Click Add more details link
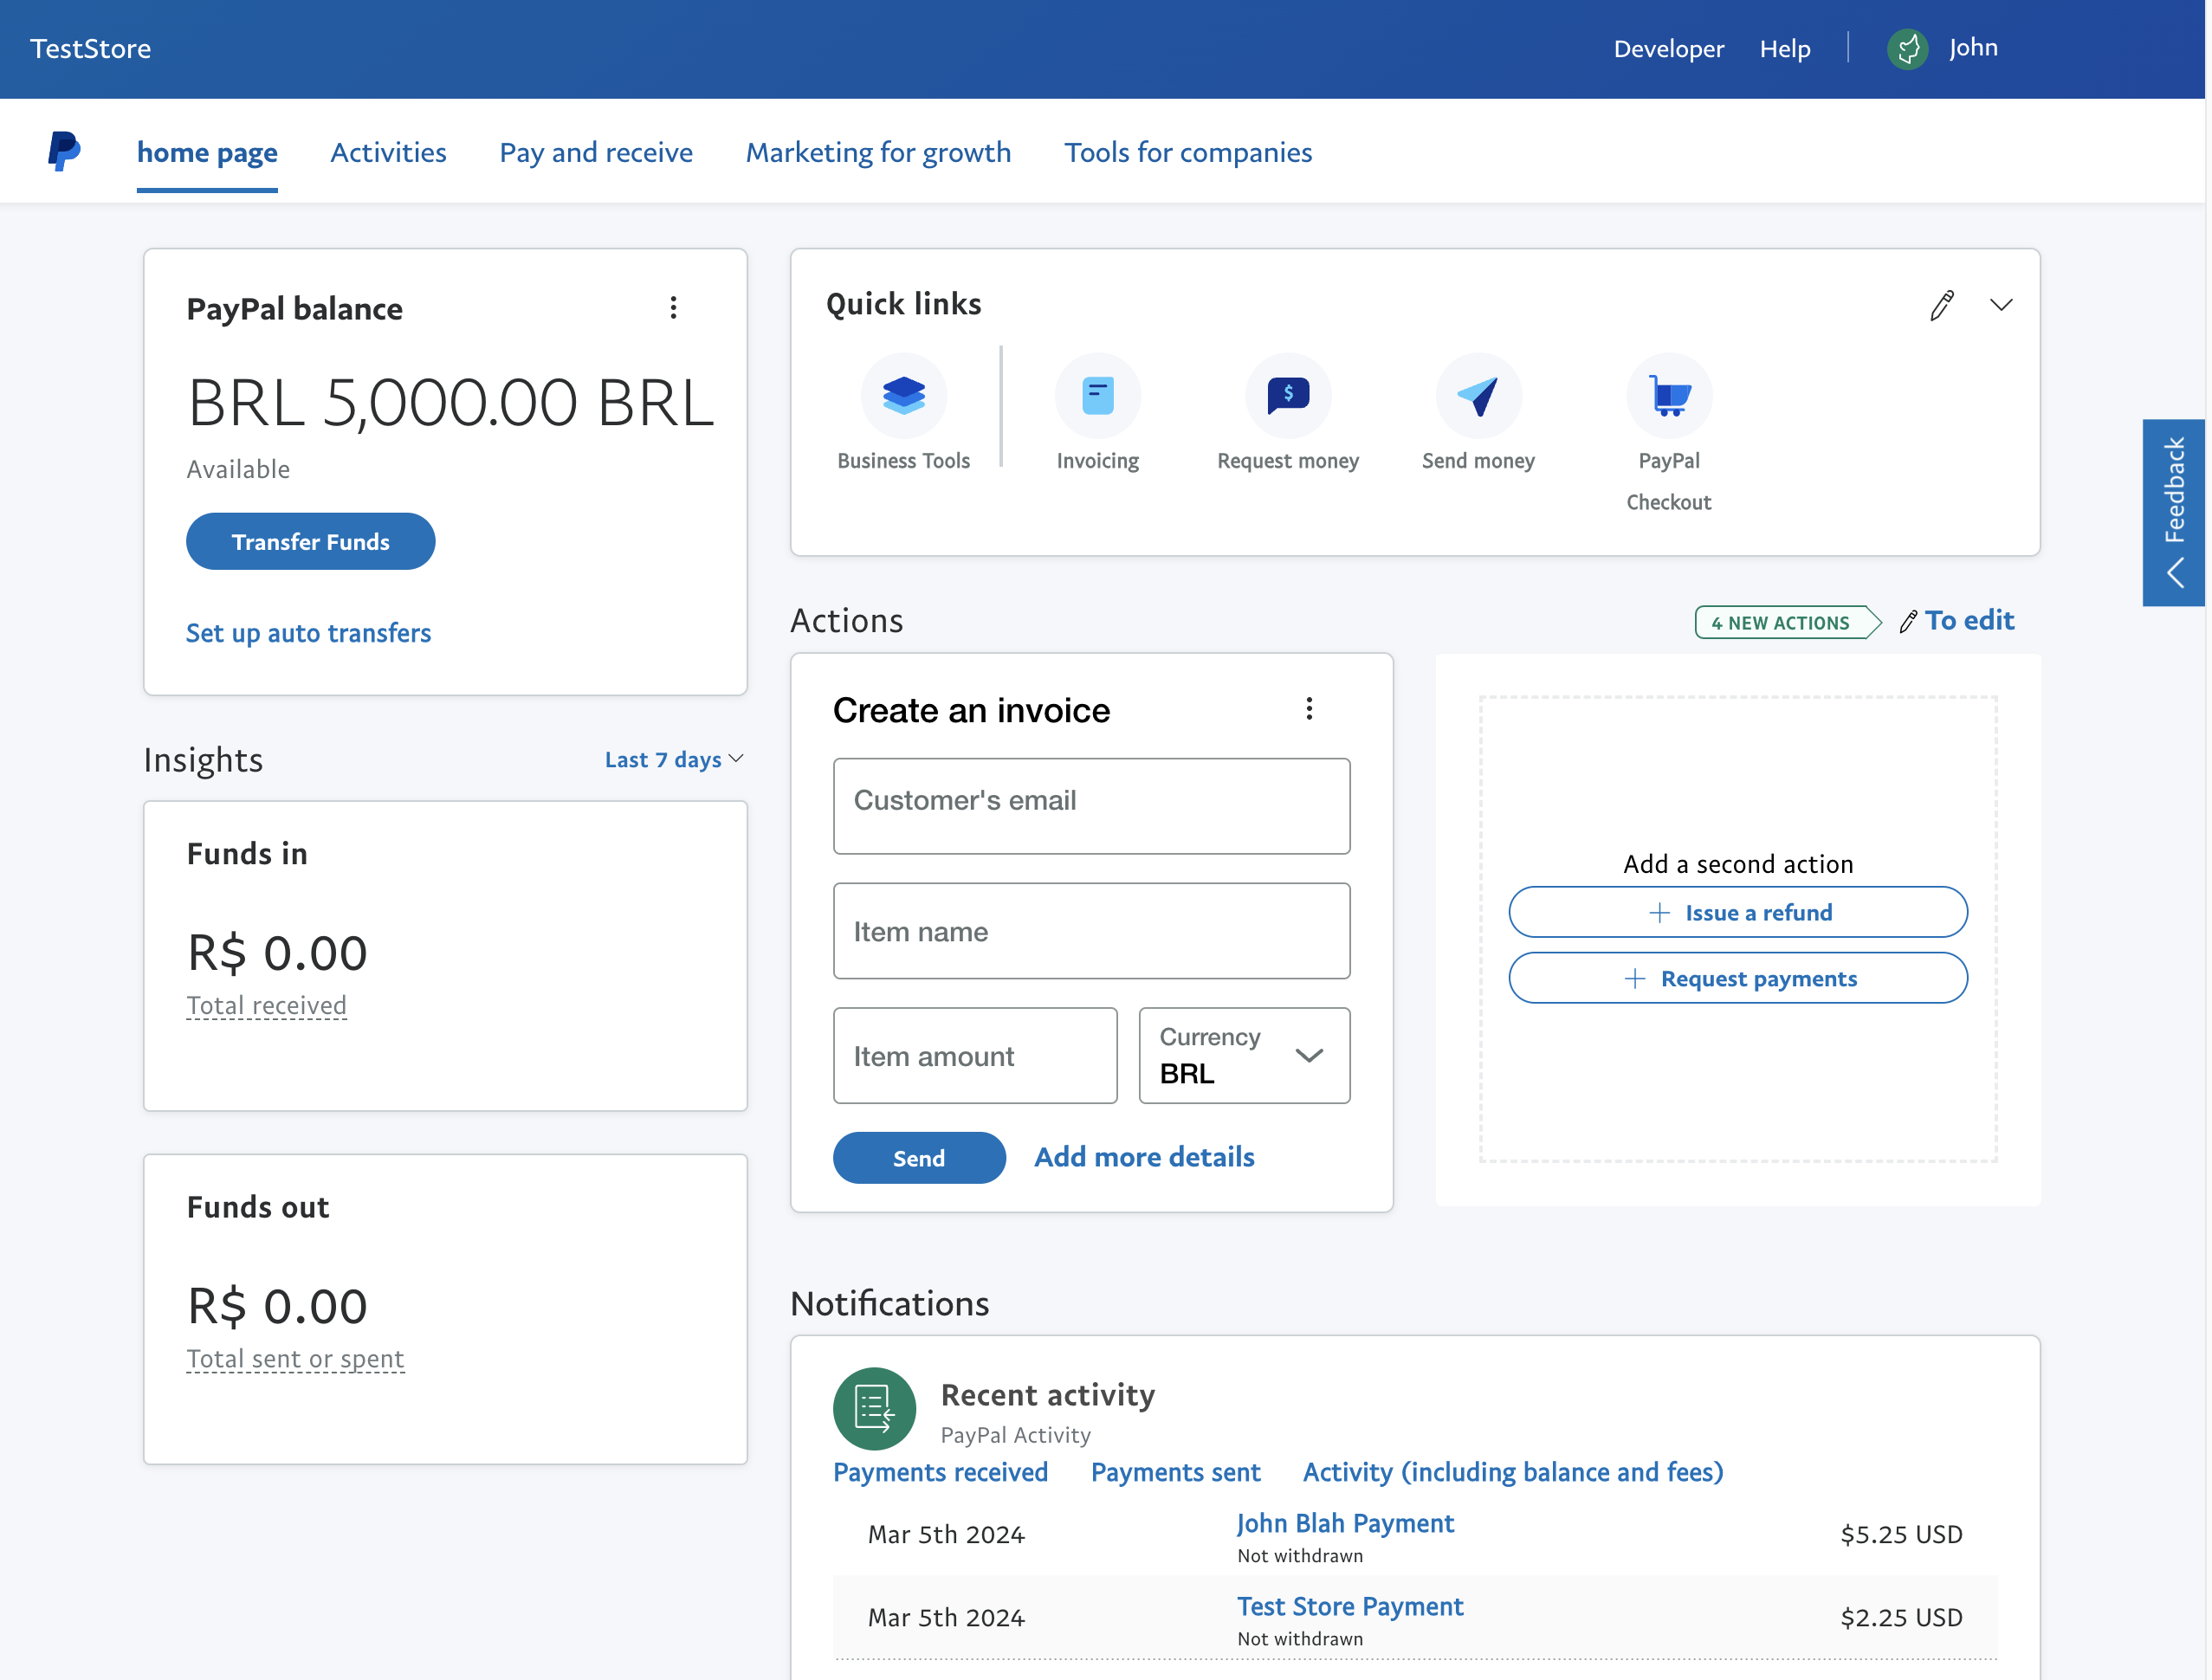This screenshot has height=1680, width=2212. click(x=1144, y=1157)
